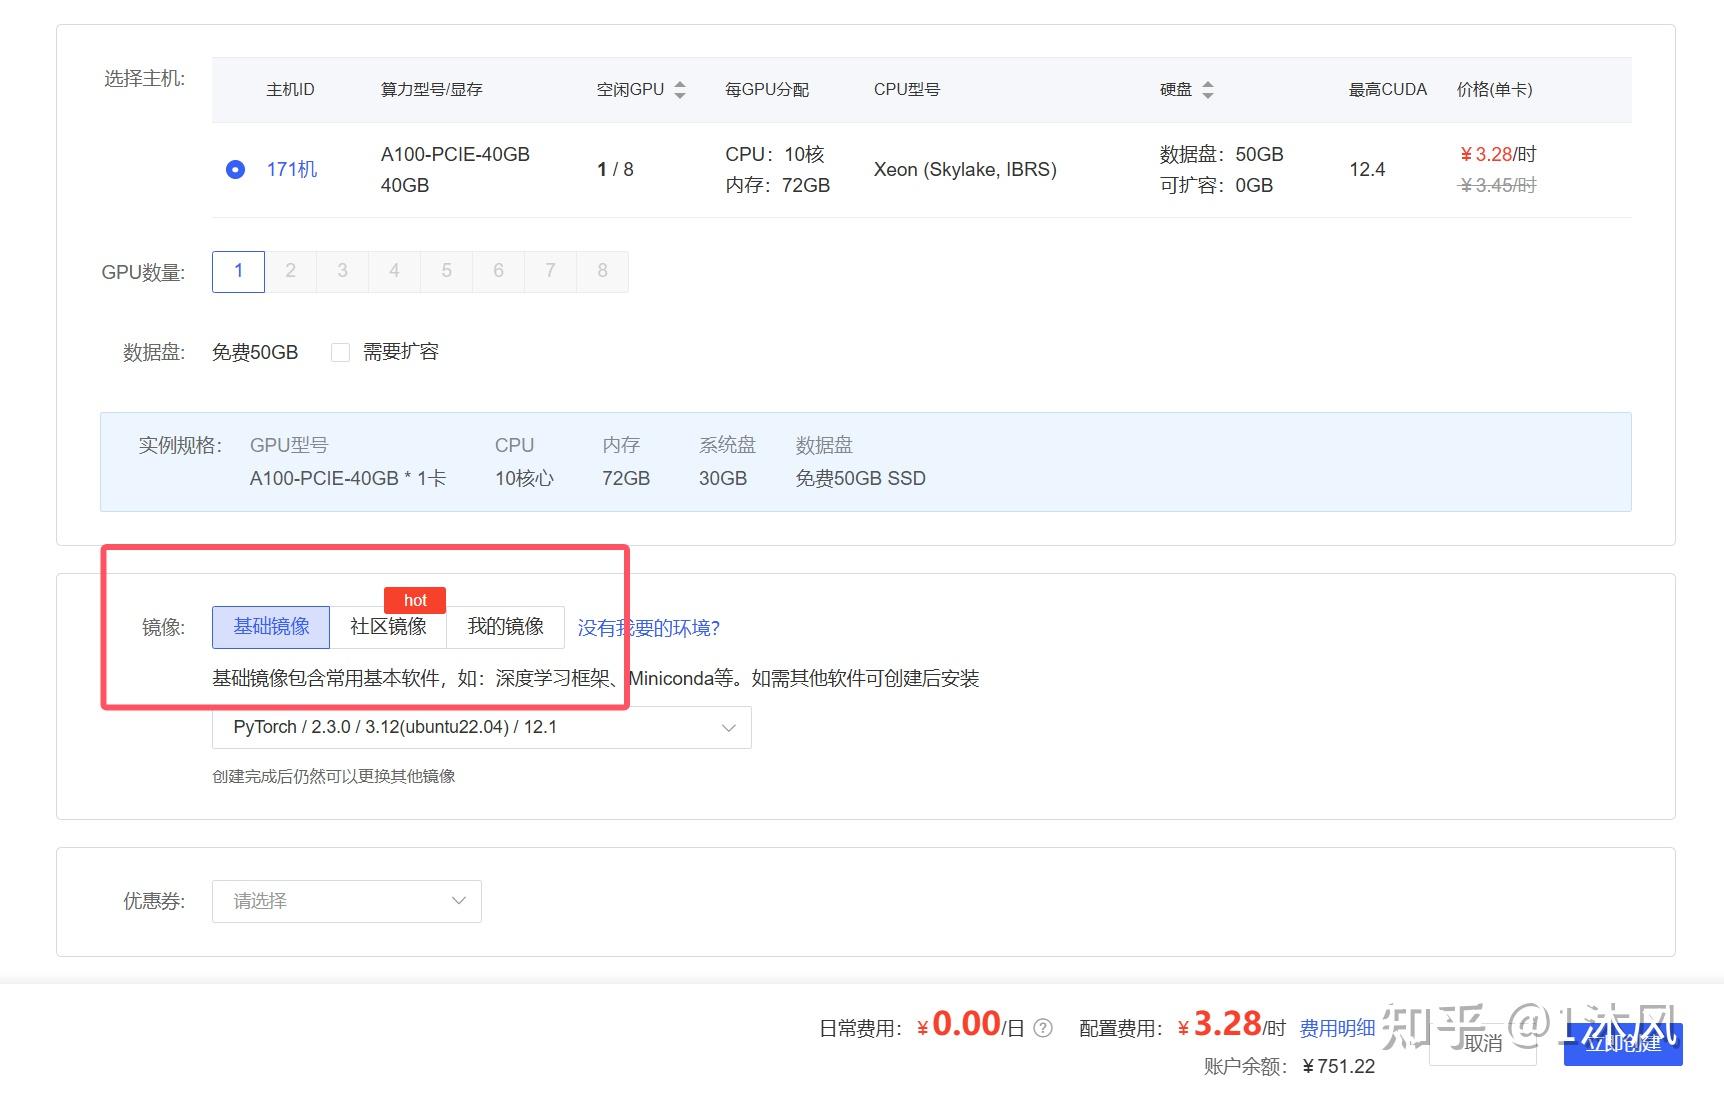
Task: Click the 没有我要的环境 link
Action: tap(649, 628)
